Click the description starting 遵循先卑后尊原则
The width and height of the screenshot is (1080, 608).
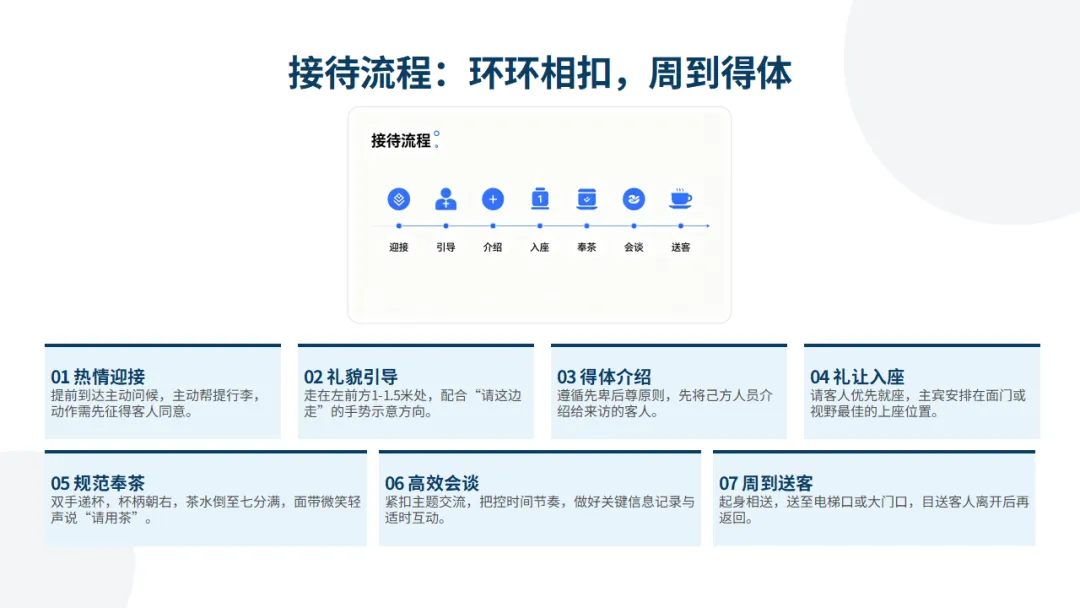point(665,403)
